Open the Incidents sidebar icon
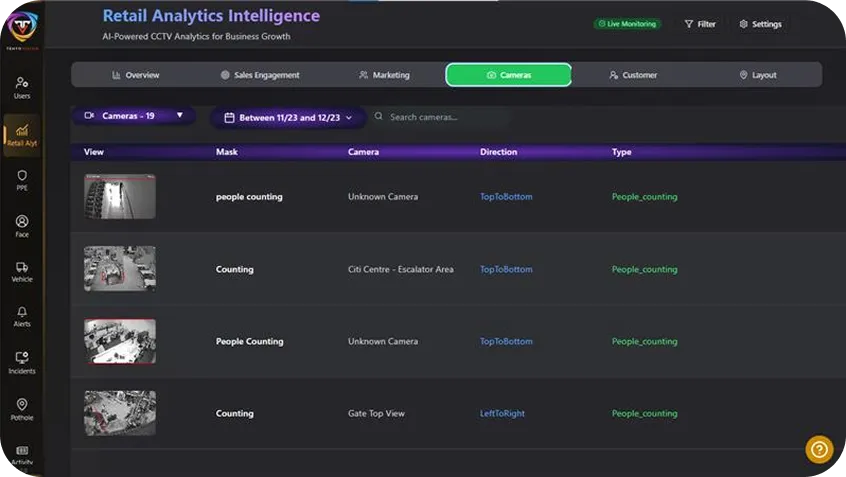 click(x=22, y=360)
